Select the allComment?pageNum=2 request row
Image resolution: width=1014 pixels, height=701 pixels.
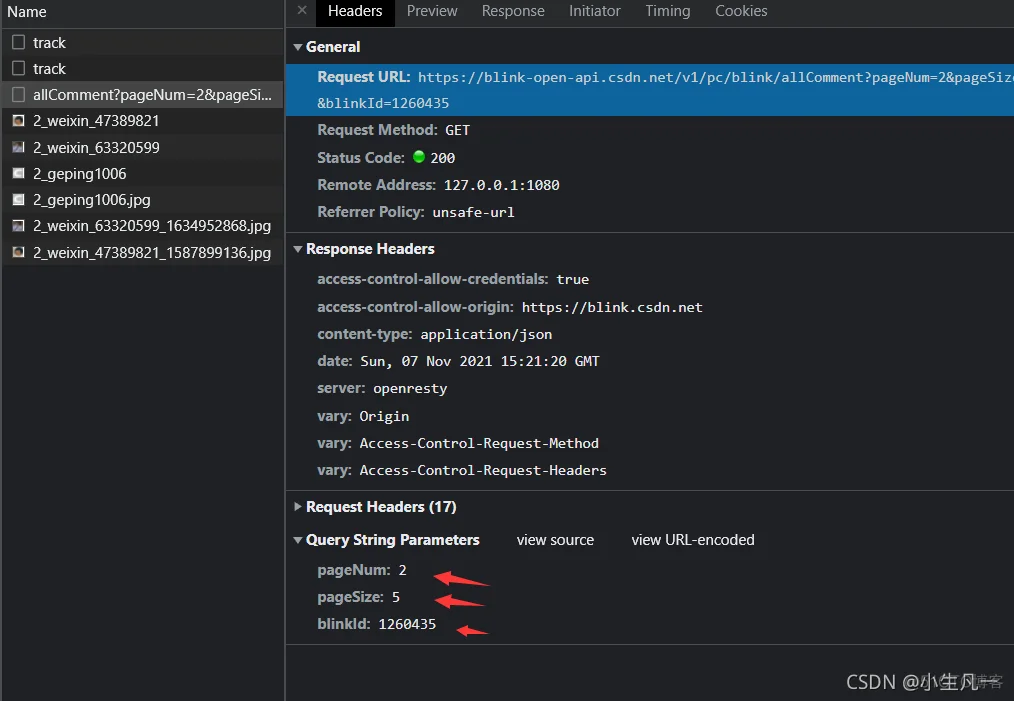142,94
